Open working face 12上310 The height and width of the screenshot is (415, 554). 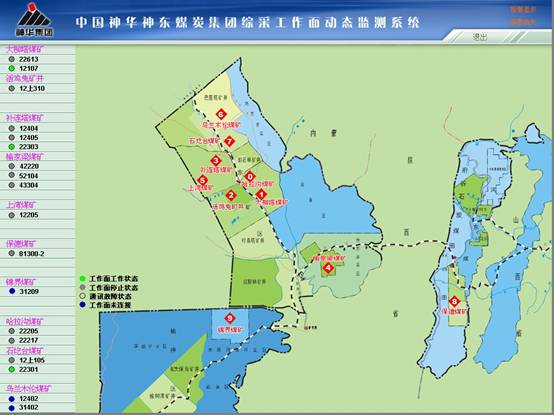[26, 88]
